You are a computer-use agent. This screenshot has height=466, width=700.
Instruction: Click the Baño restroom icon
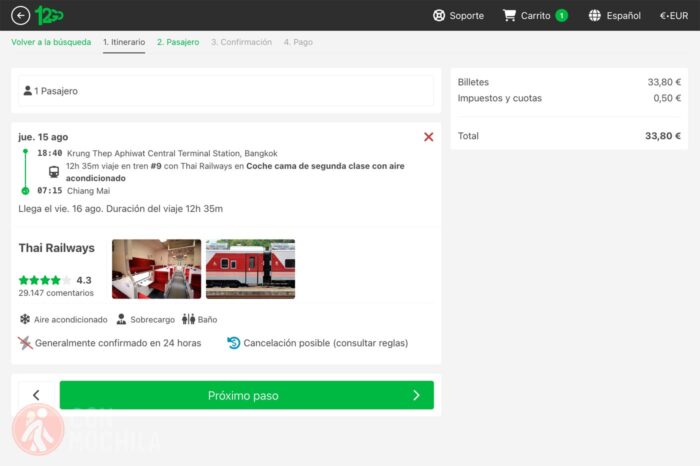(188, 319)
